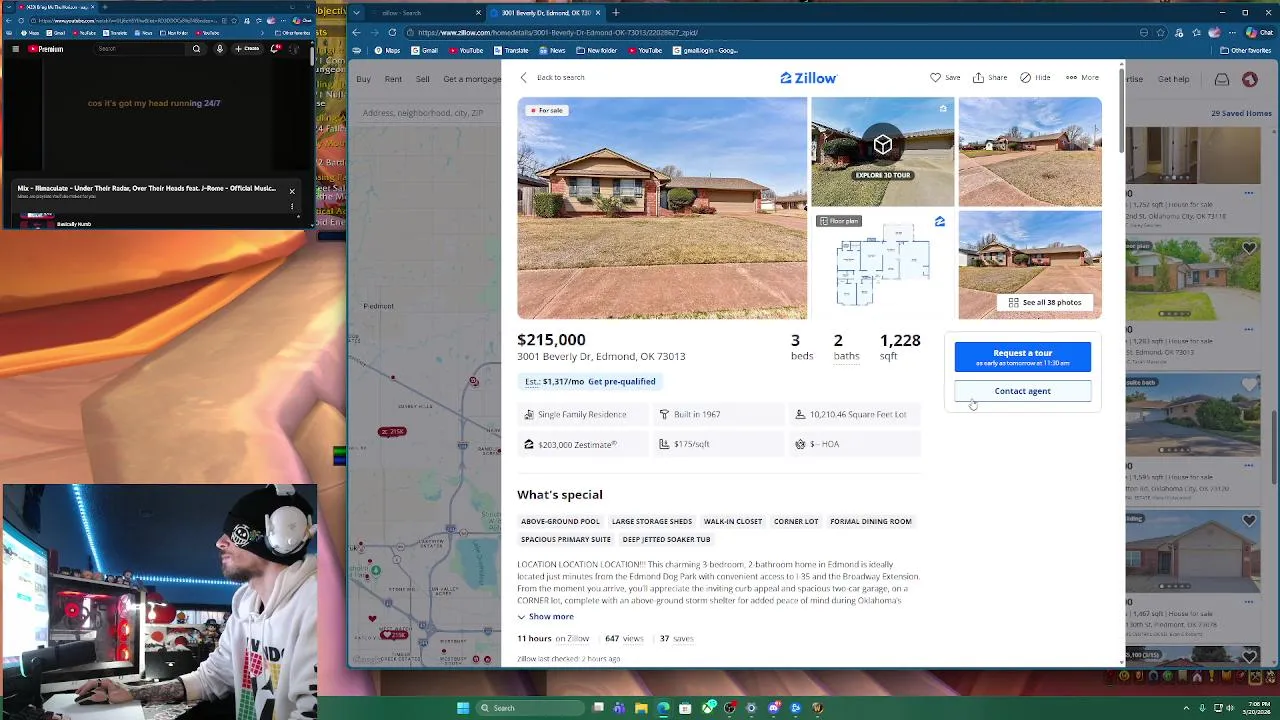Click the YouTube Create button
Screen dimensions: 1280x720
pyautogui.click(x=248, y=48)
